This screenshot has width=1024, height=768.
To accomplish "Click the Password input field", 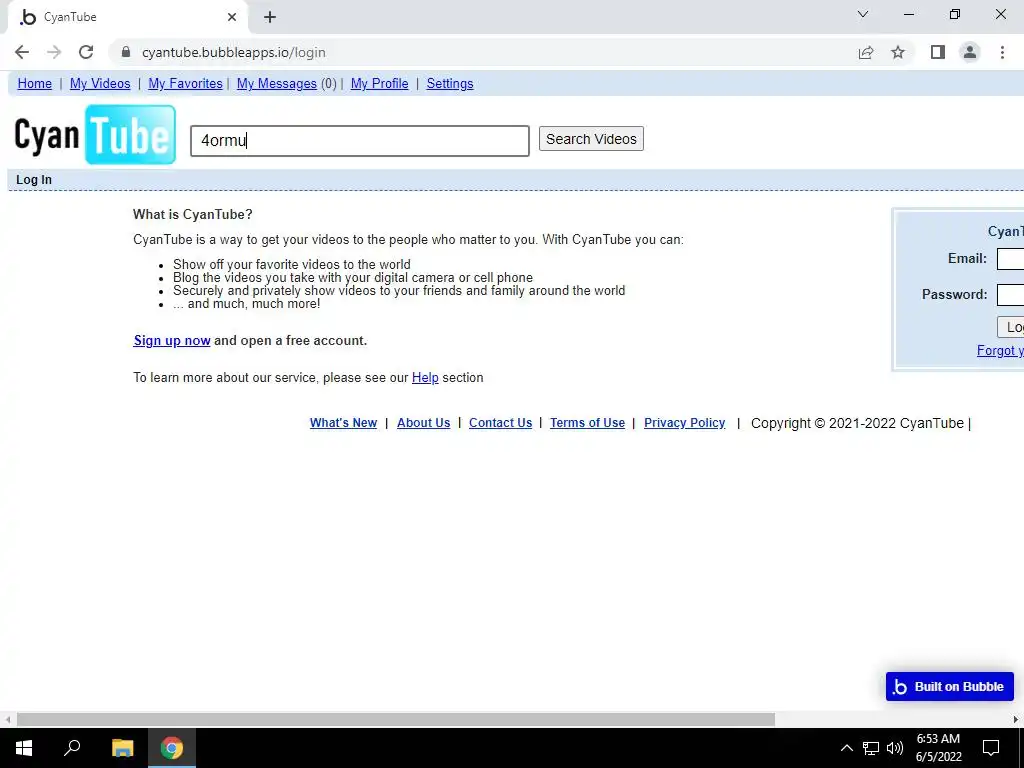I will (1010, 295).
